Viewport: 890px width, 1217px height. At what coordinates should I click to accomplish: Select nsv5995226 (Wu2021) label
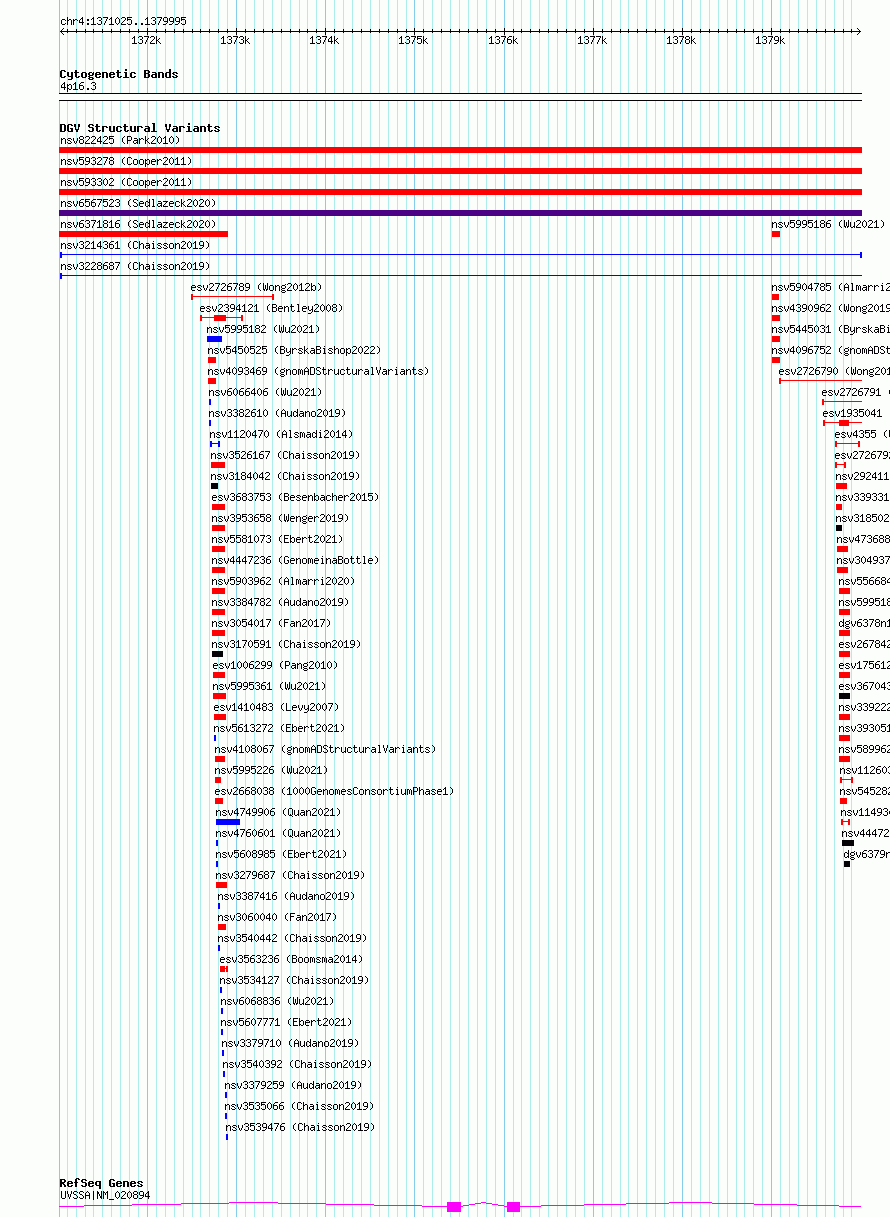272,770
